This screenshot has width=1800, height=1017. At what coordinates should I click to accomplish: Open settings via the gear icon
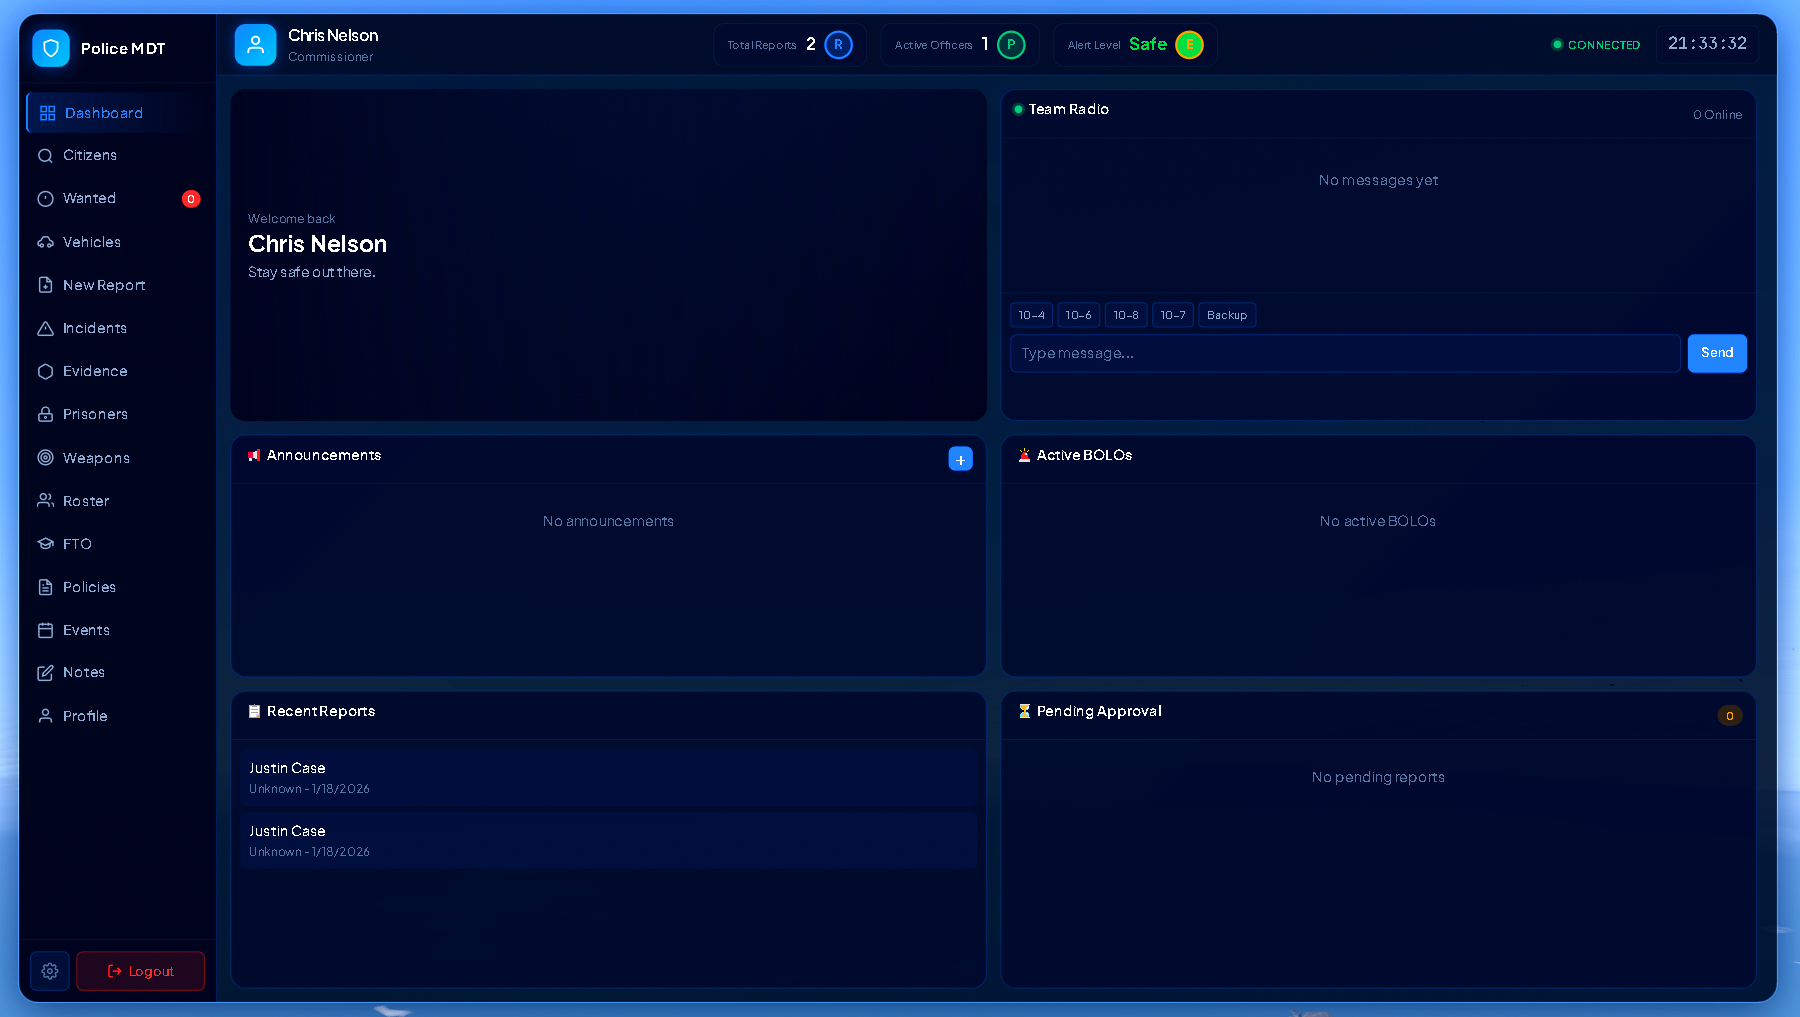[50, 971]
